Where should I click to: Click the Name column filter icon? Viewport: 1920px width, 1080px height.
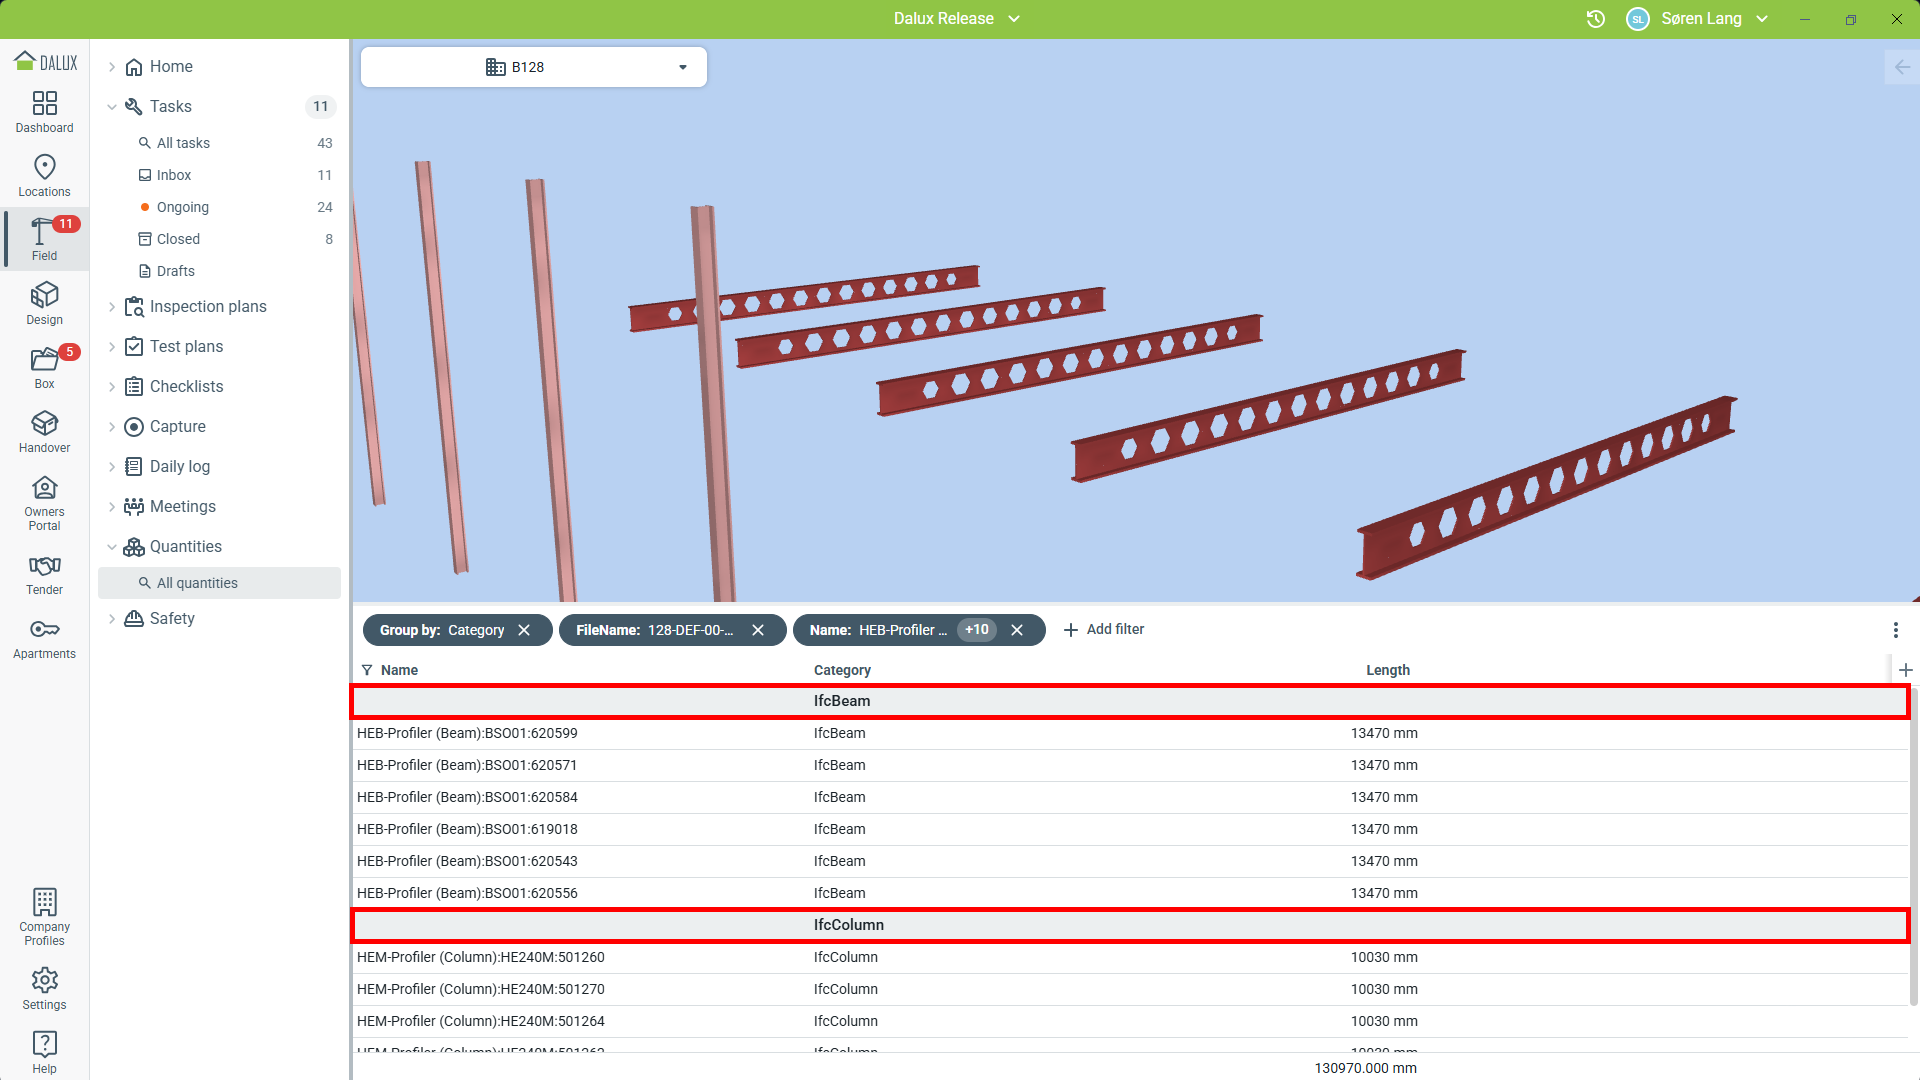pyautogui.click(x=367, y=670)
